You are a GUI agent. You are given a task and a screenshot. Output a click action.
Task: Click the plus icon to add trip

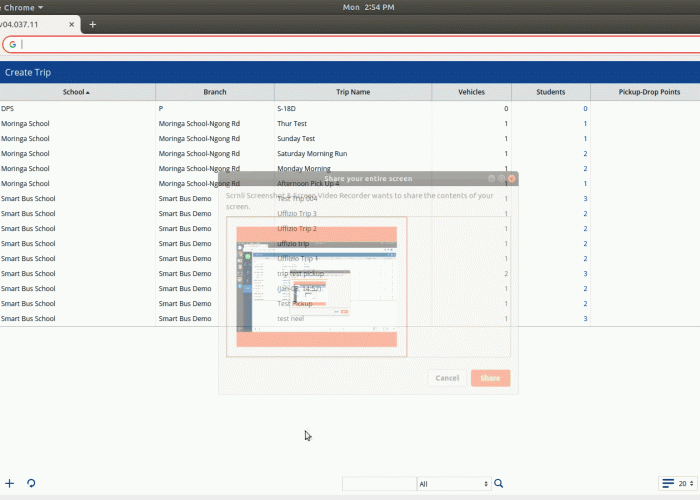[x=10, y=483]
